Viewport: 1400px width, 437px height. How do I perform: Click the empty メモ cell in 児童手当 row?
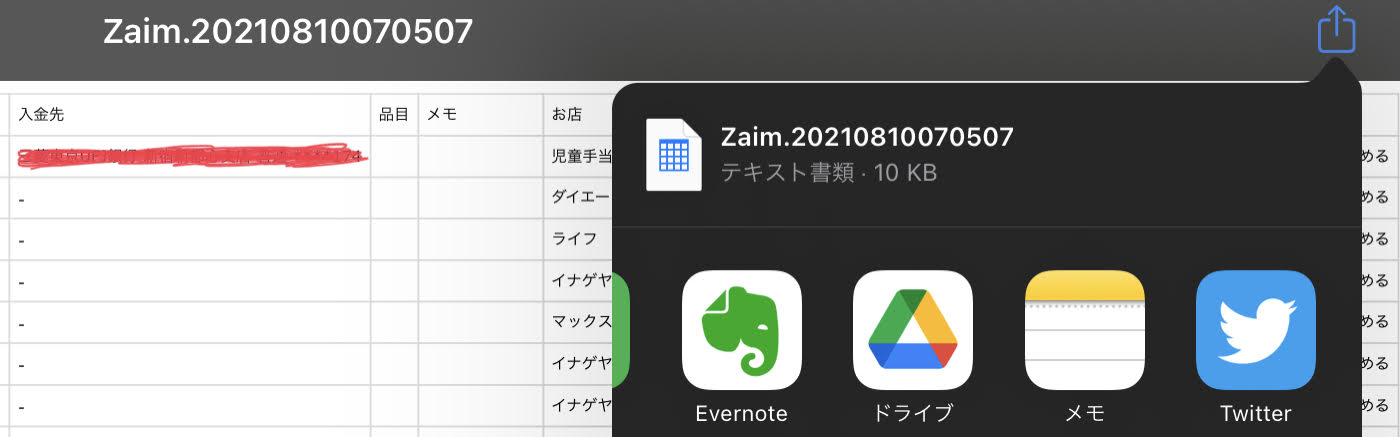[480, 157]
